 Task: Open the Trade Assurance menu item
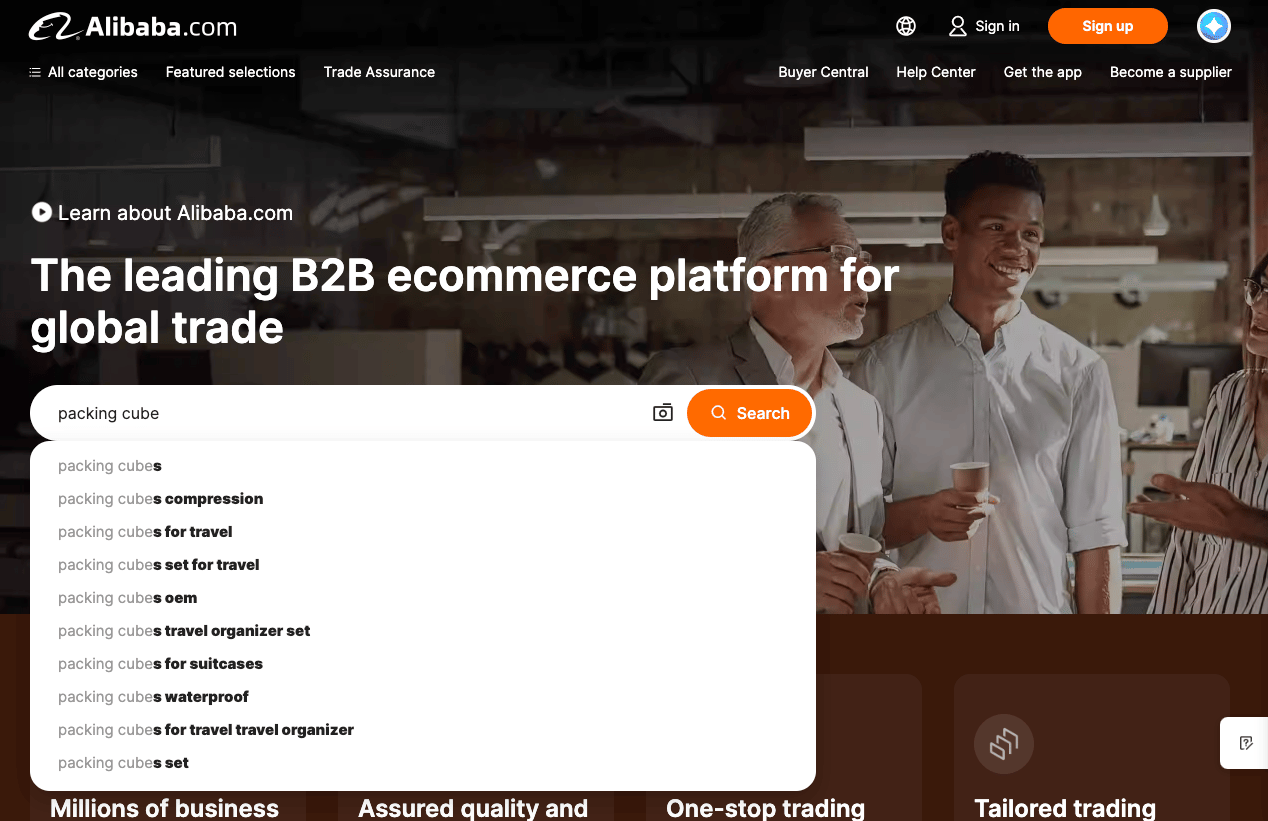[x=379, y=72]
